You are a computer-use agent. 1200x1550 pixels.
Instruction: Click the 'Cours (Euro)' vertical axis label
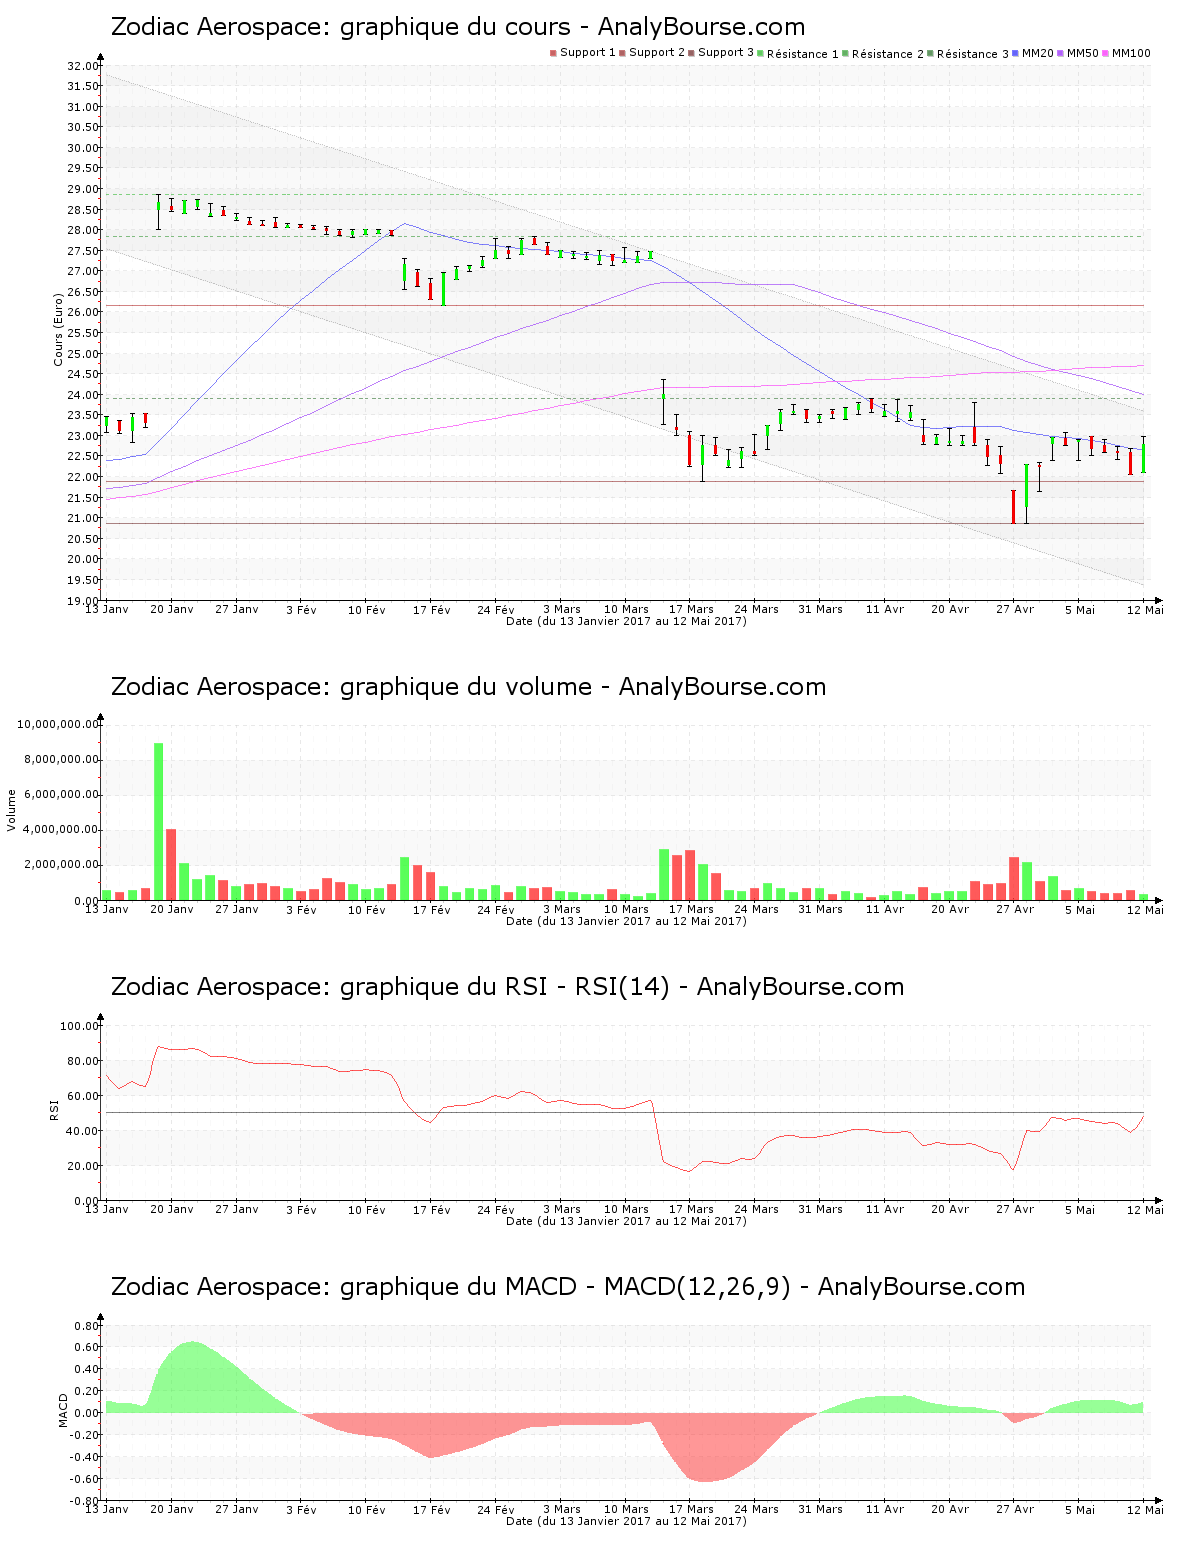coord(59,329)
